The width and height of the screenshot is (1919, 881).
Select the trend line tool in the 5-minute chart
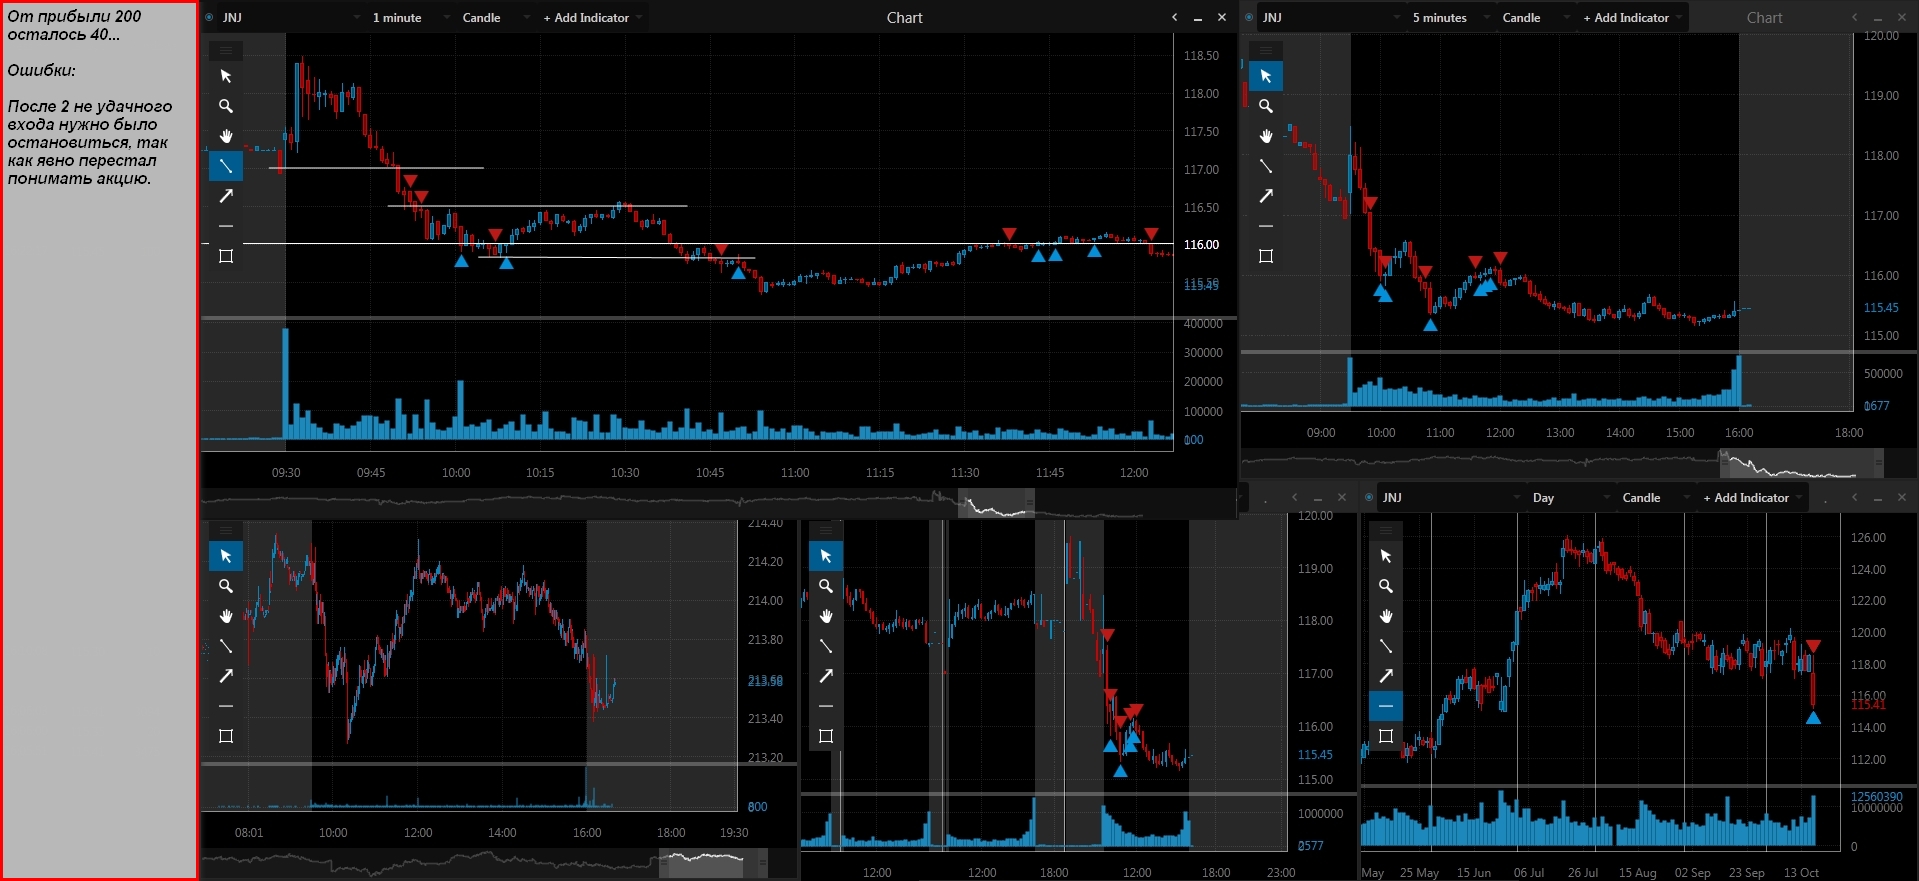pos(1266,166)
